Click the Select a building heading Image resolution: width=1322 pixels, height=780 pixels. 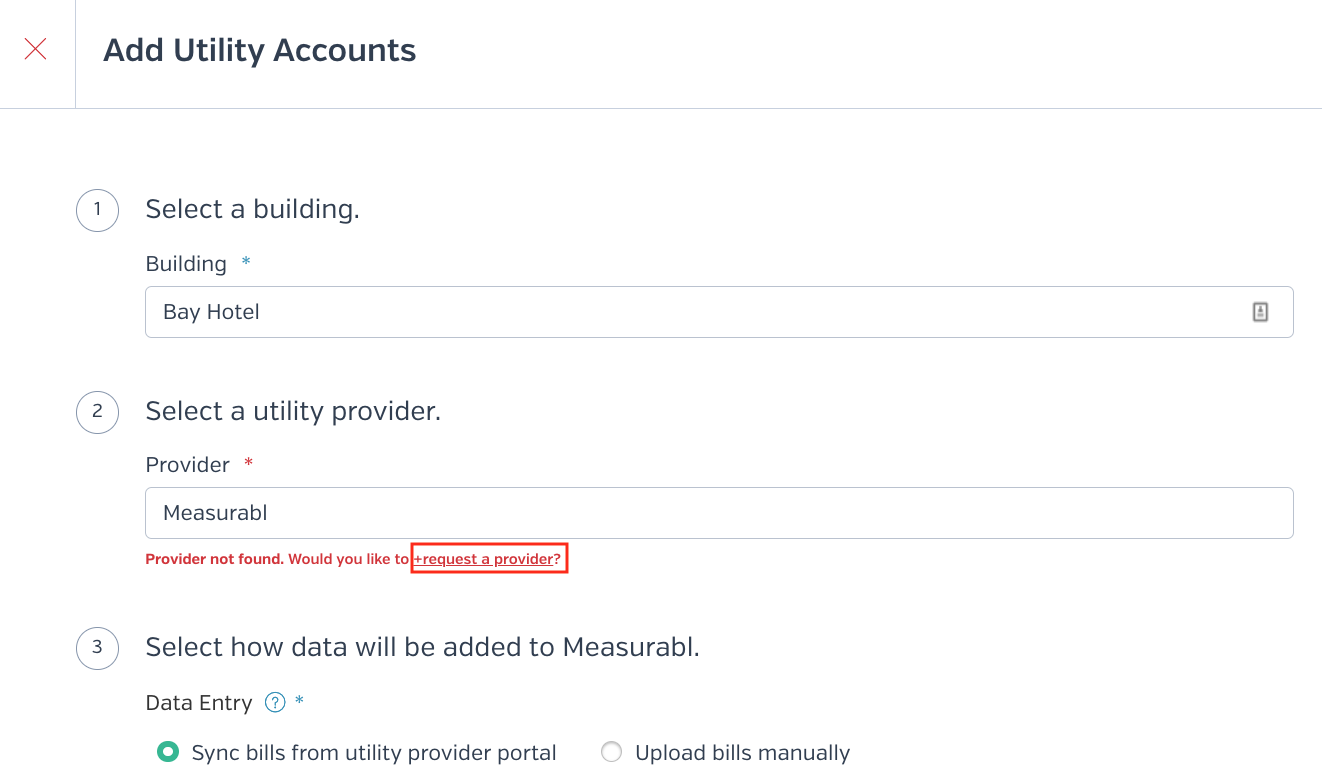252,209
